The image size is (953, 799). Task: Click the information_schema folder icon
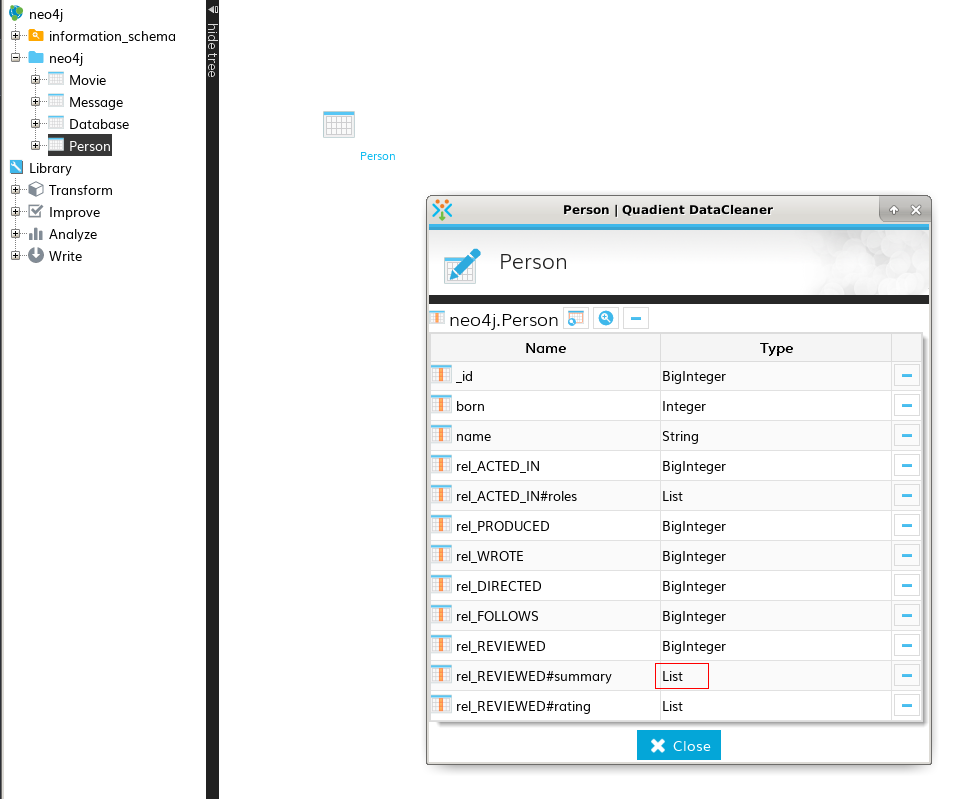[x=36, y=36]
